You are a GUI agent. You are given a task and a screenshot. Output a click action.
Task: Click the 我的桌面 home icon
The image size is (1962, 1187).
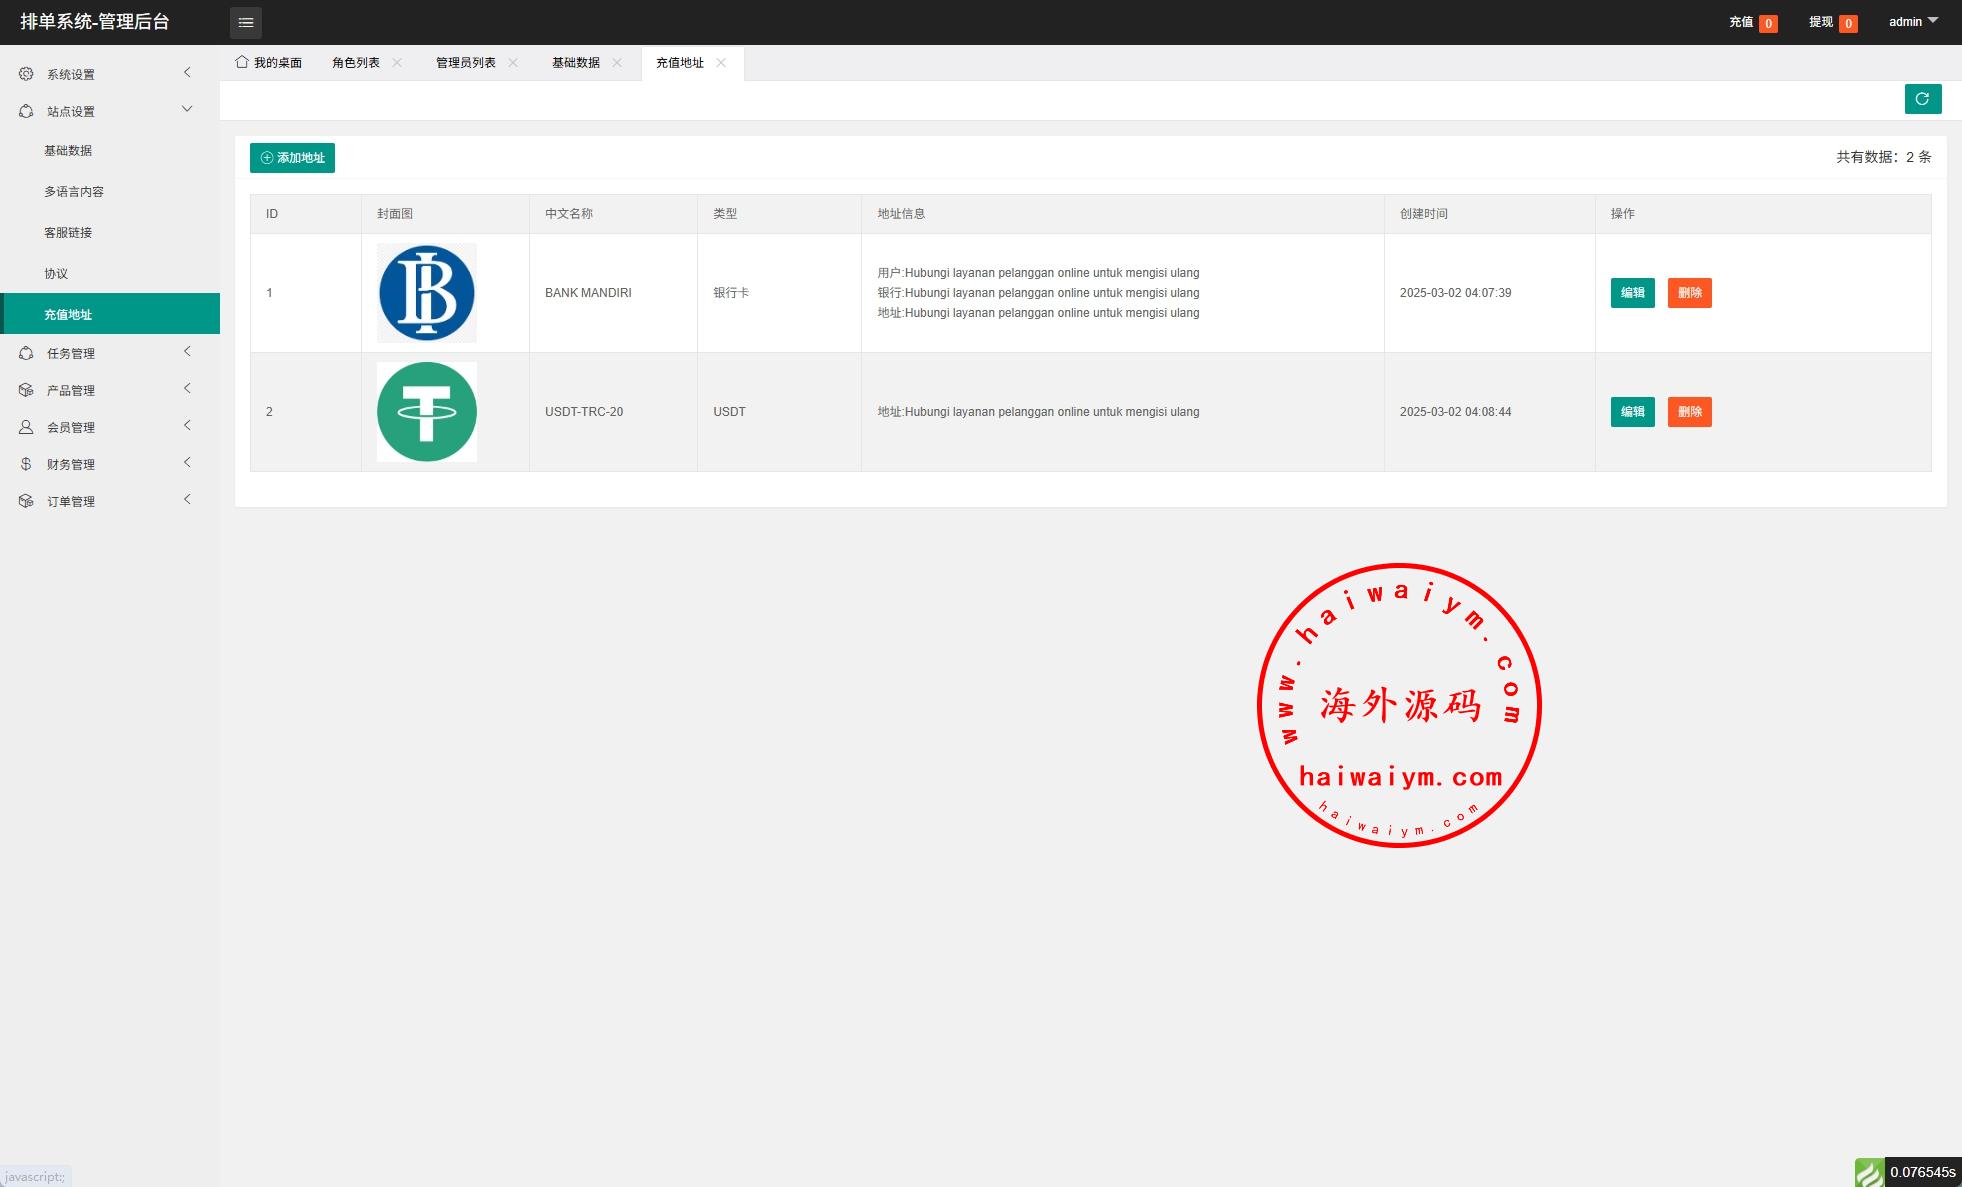(x=242, y=62)
